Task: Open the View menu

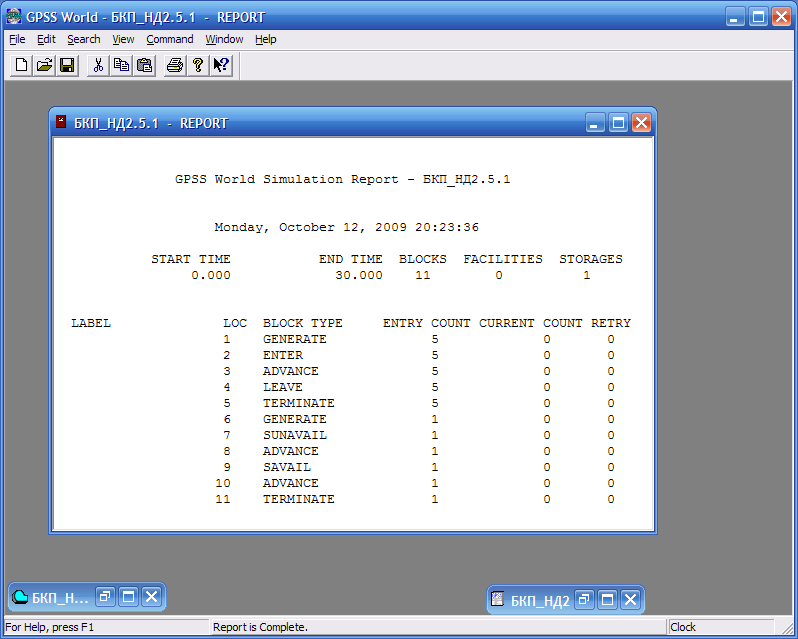Action: coord(123,39)
